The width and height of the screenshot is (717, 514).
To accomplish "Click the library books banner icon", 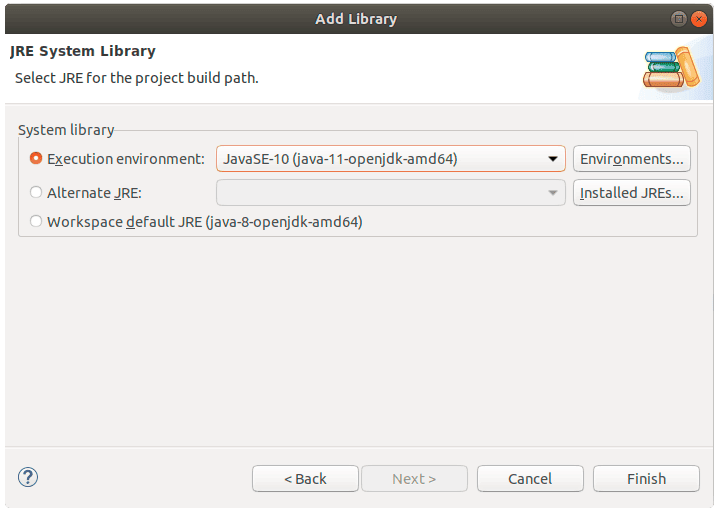I will click(671, 69).
